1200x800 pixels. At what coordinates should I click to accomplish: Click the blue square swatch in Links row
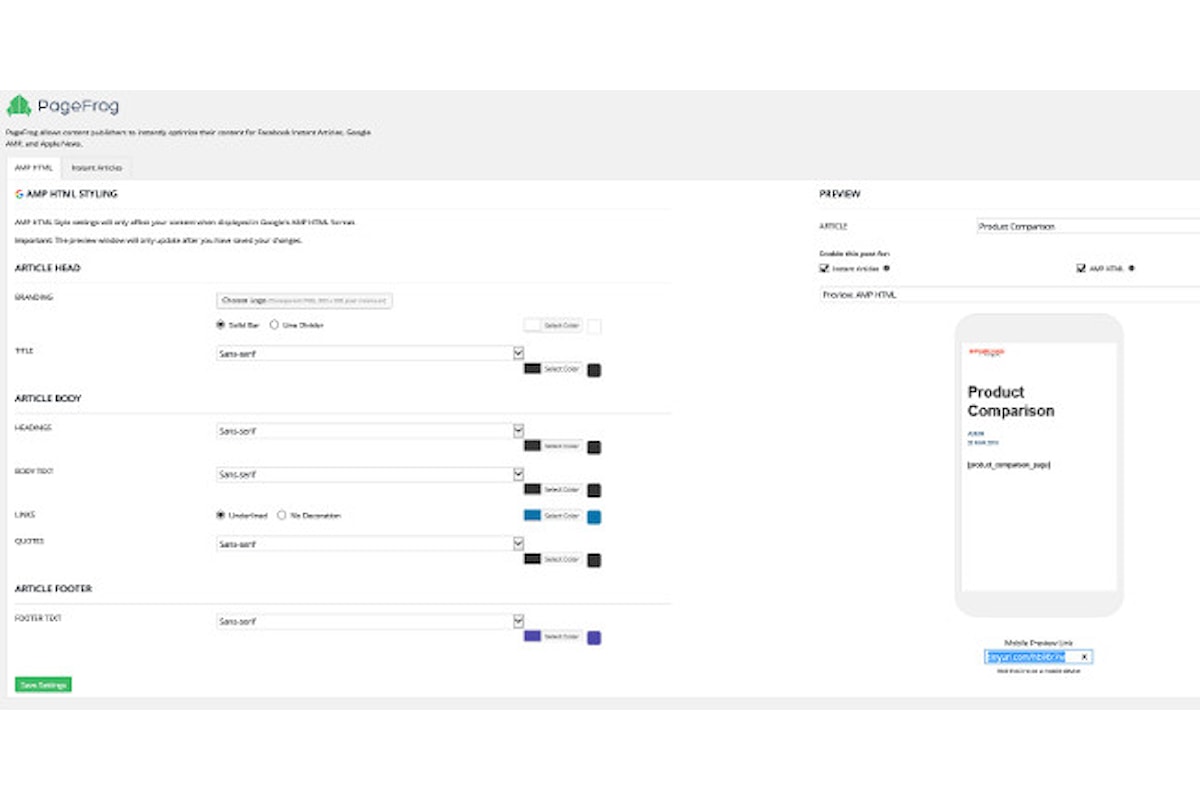click(594, 517)
